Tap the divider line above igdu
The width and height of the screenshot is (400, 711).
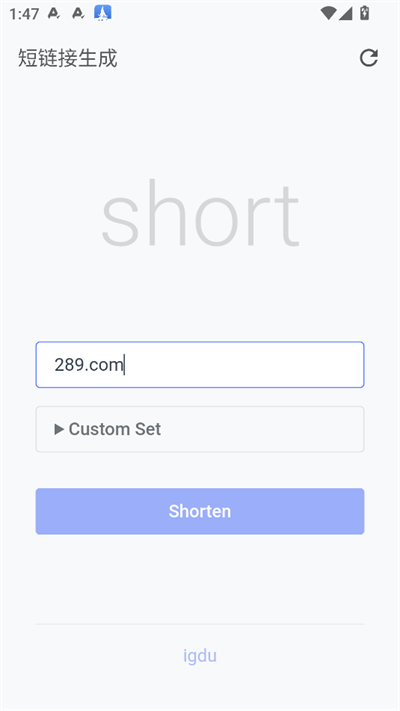[200, 624]
